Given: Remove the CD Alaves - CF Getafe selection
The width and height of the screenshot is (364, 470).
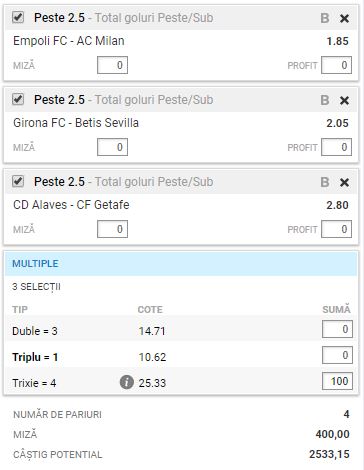Looking at the screenshot, I should (344, 182).
